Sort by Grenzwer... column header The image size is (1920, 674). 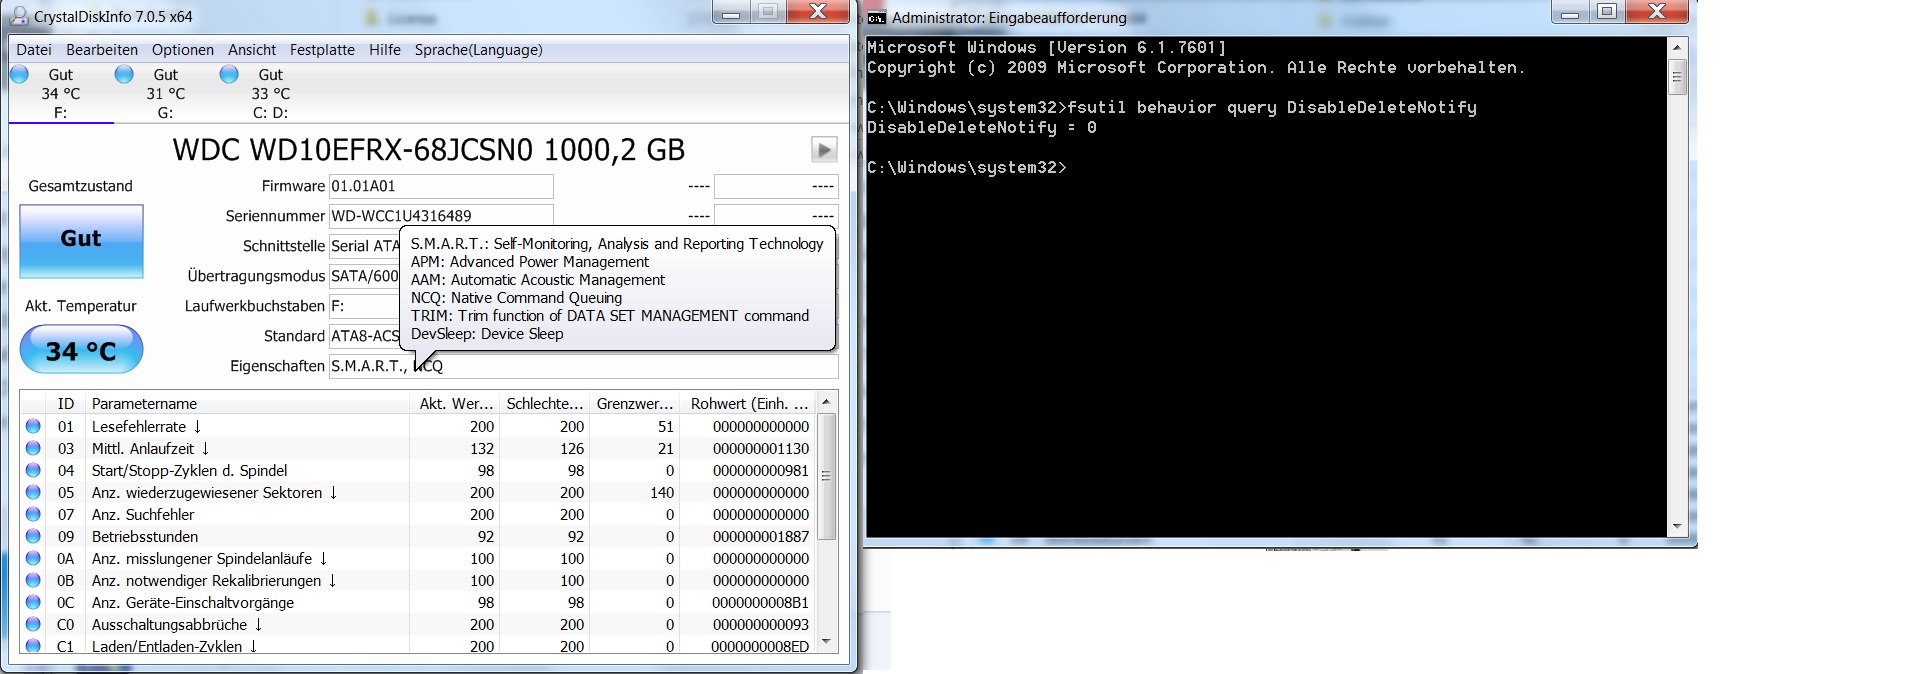click(635, 404)
